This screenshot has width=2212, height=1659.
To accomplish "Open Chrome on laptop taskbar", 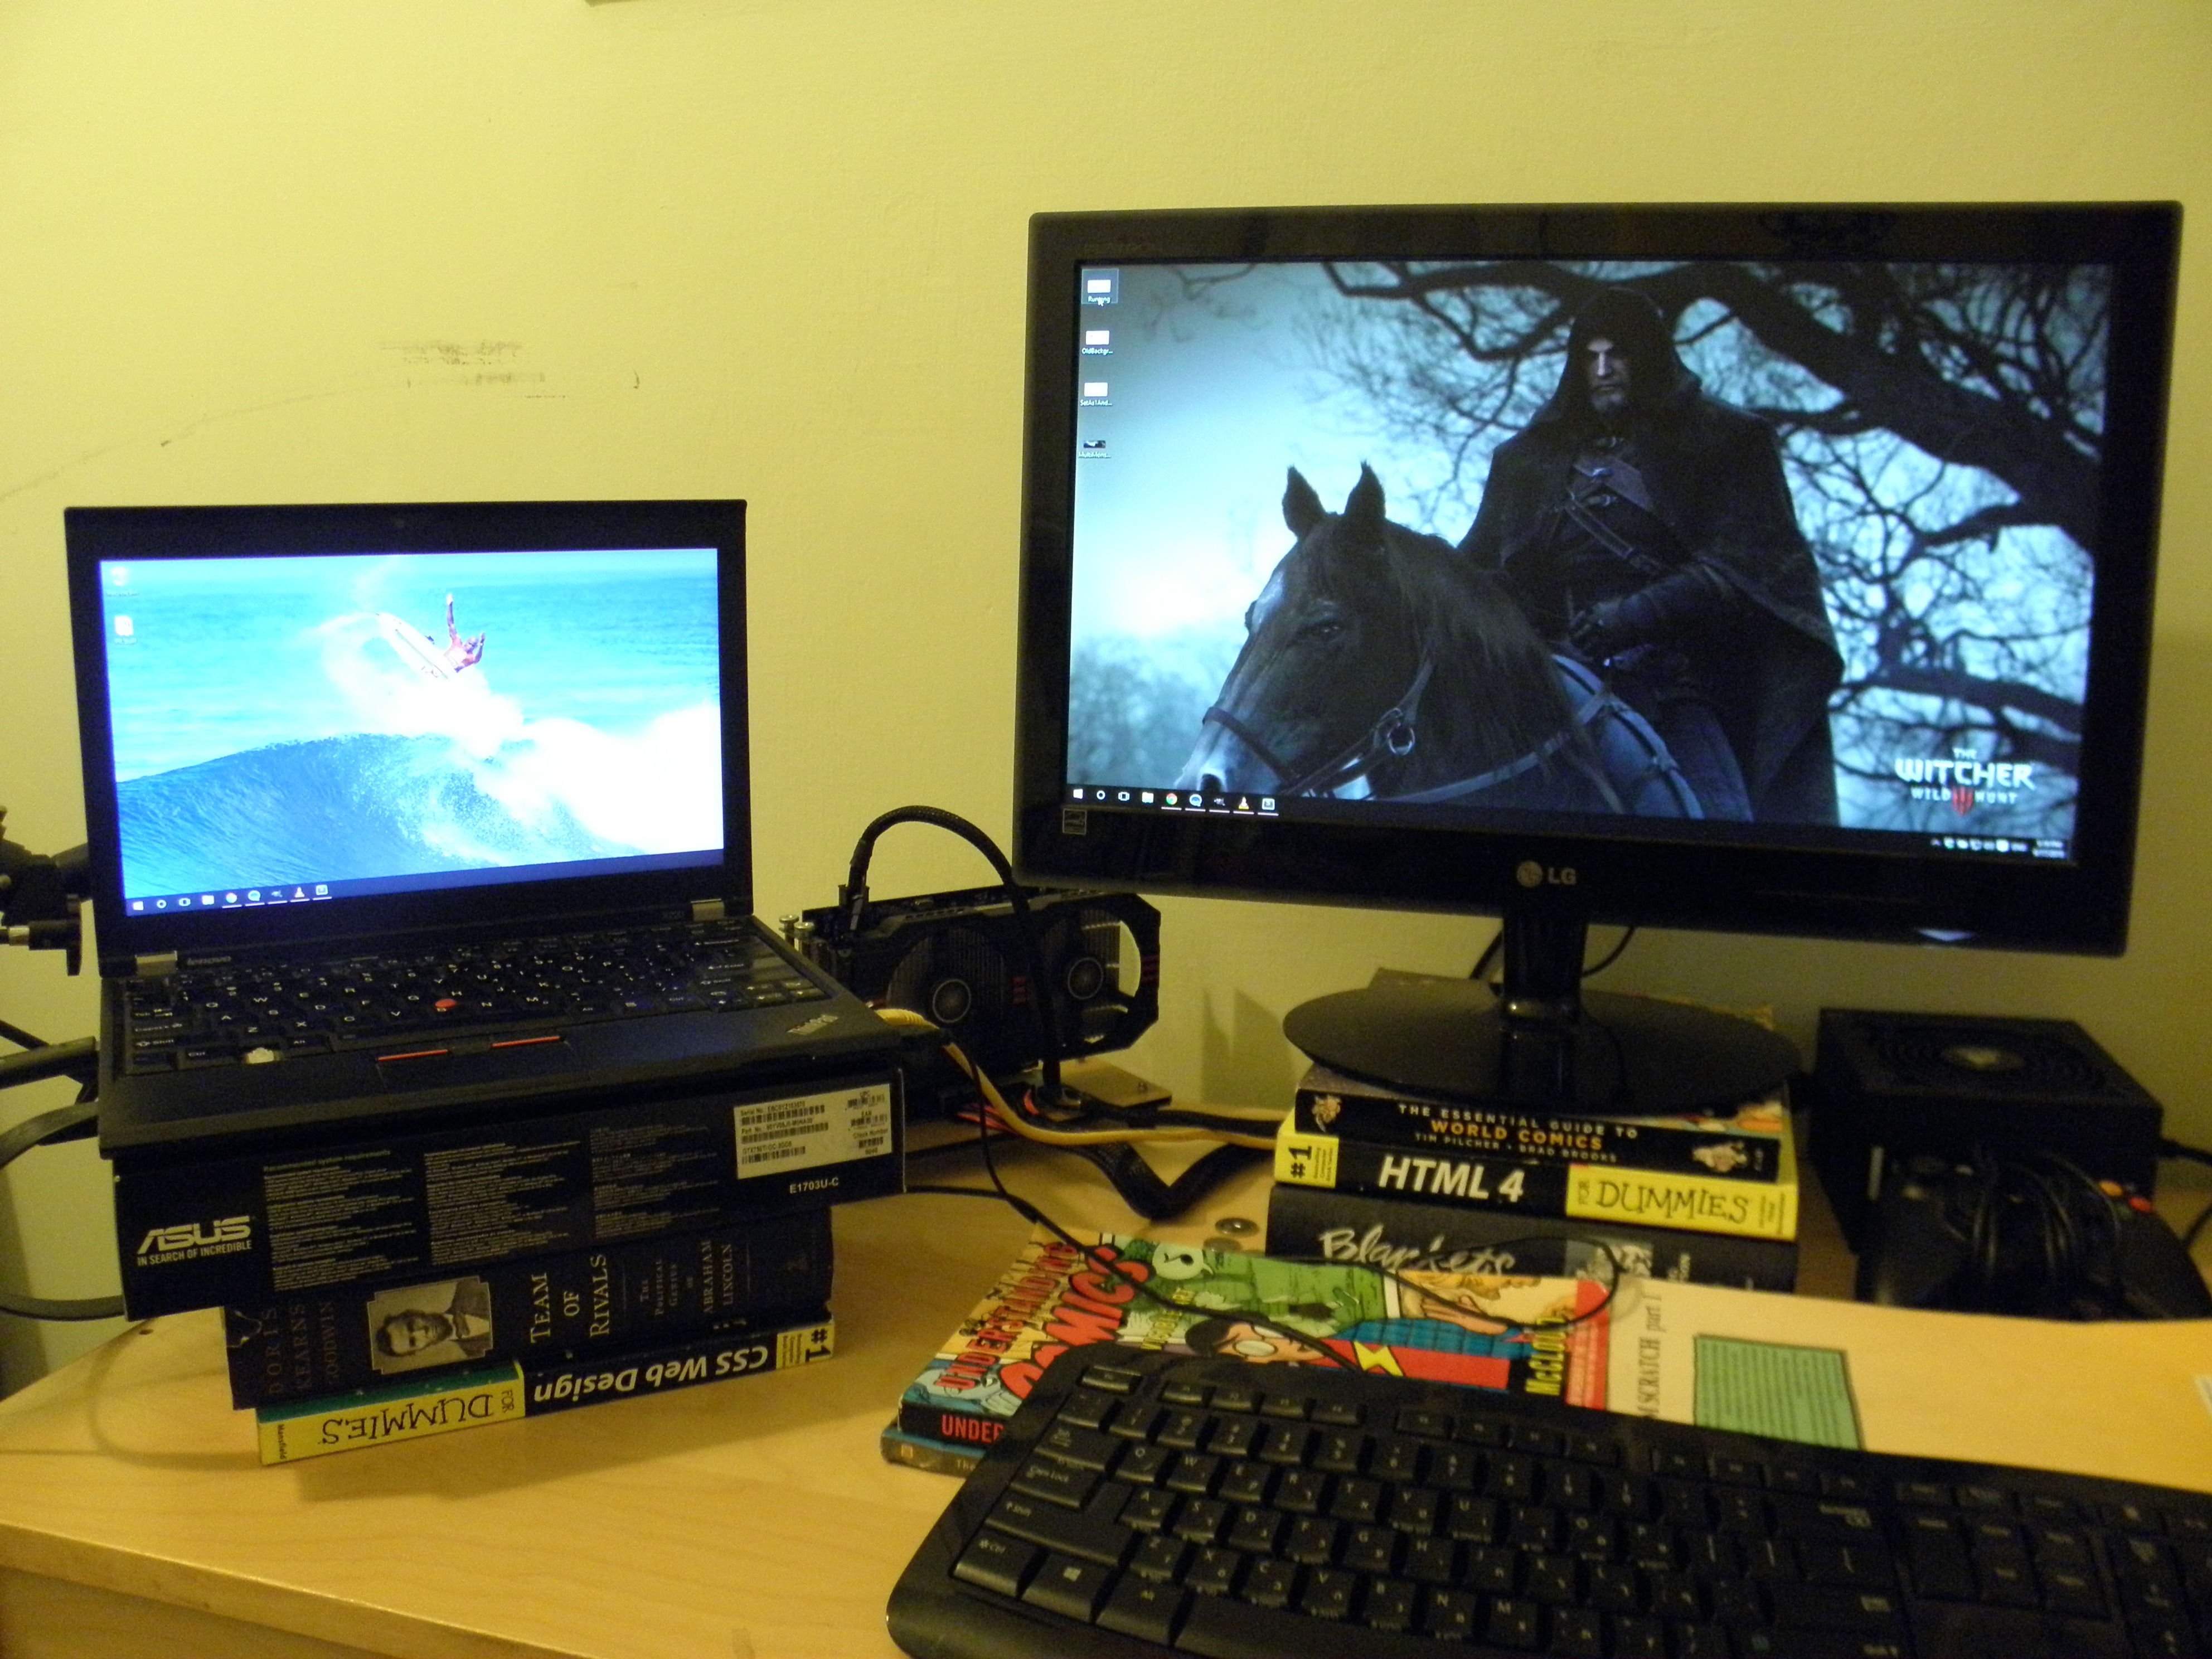I will pyautogui.click(x=231, y=898).
